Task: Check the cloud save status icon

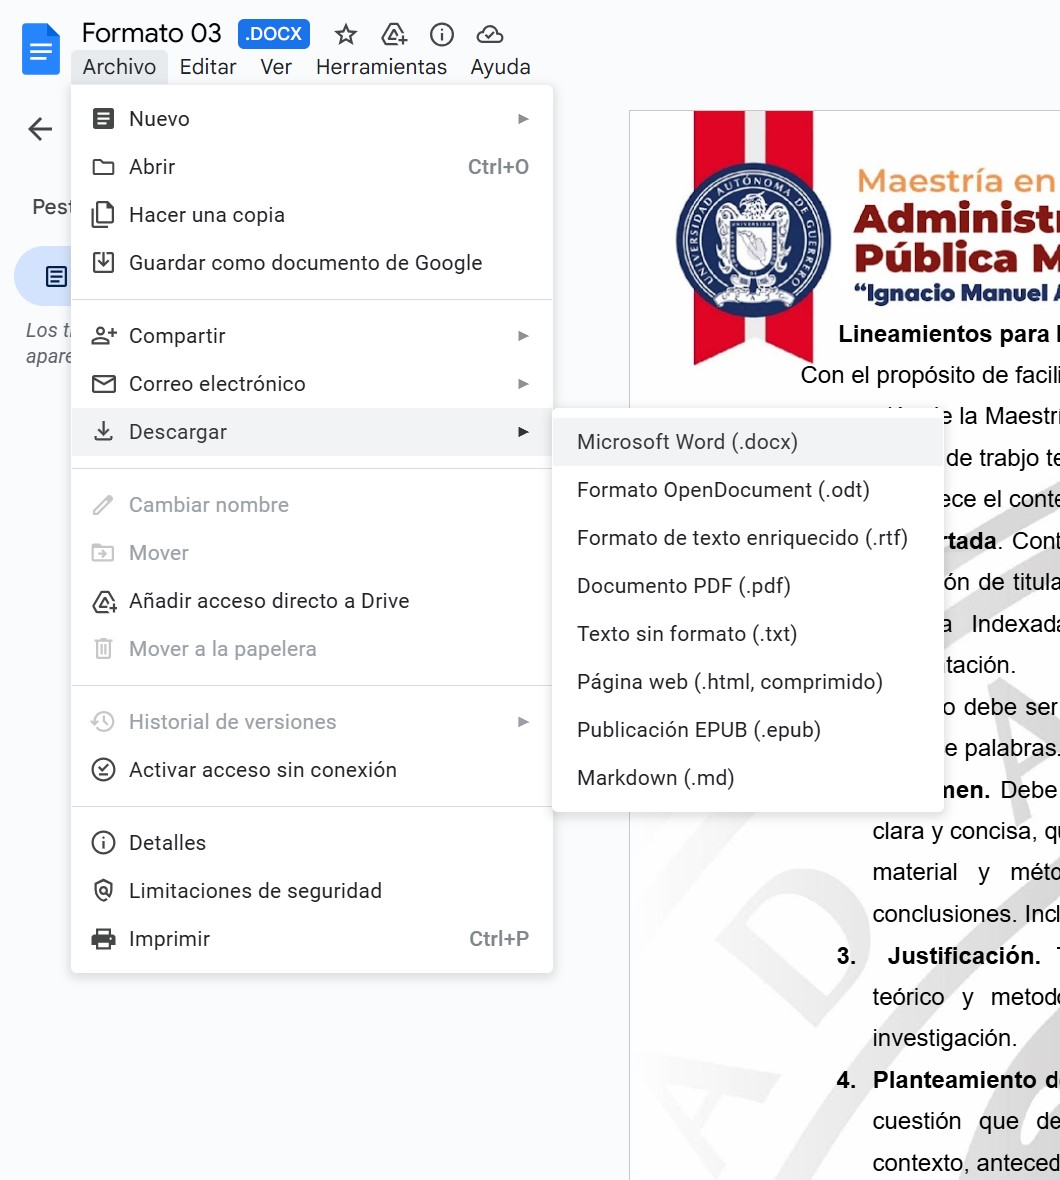Action: coord(490,34)
